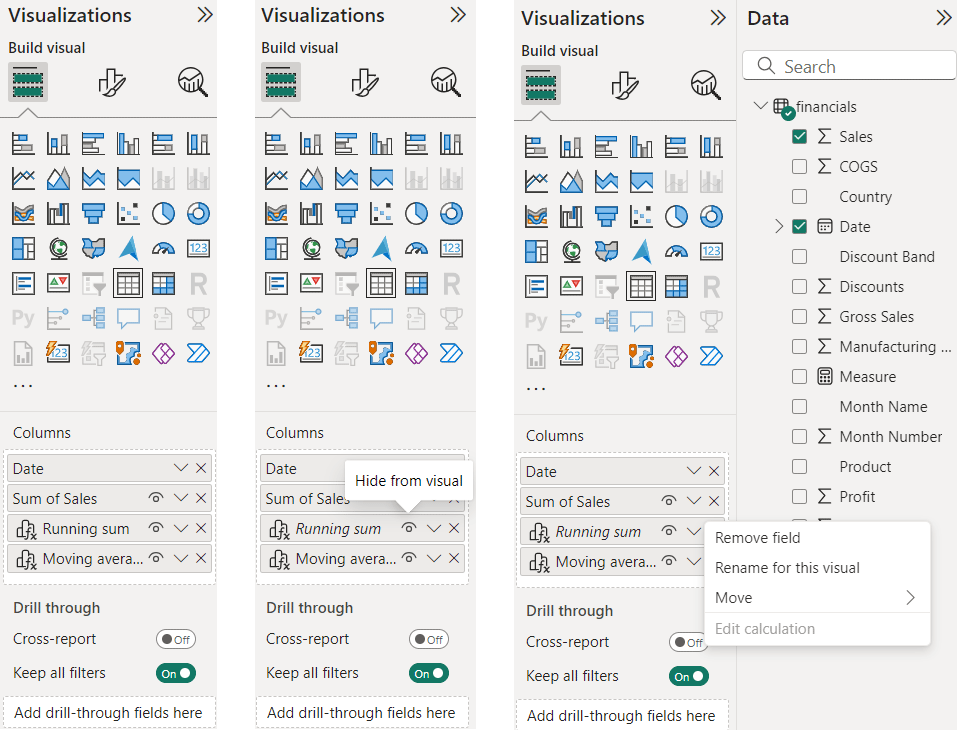Tick the Profit field checkbox
This screenshot has width=957, height=730.
coord(799,497)
